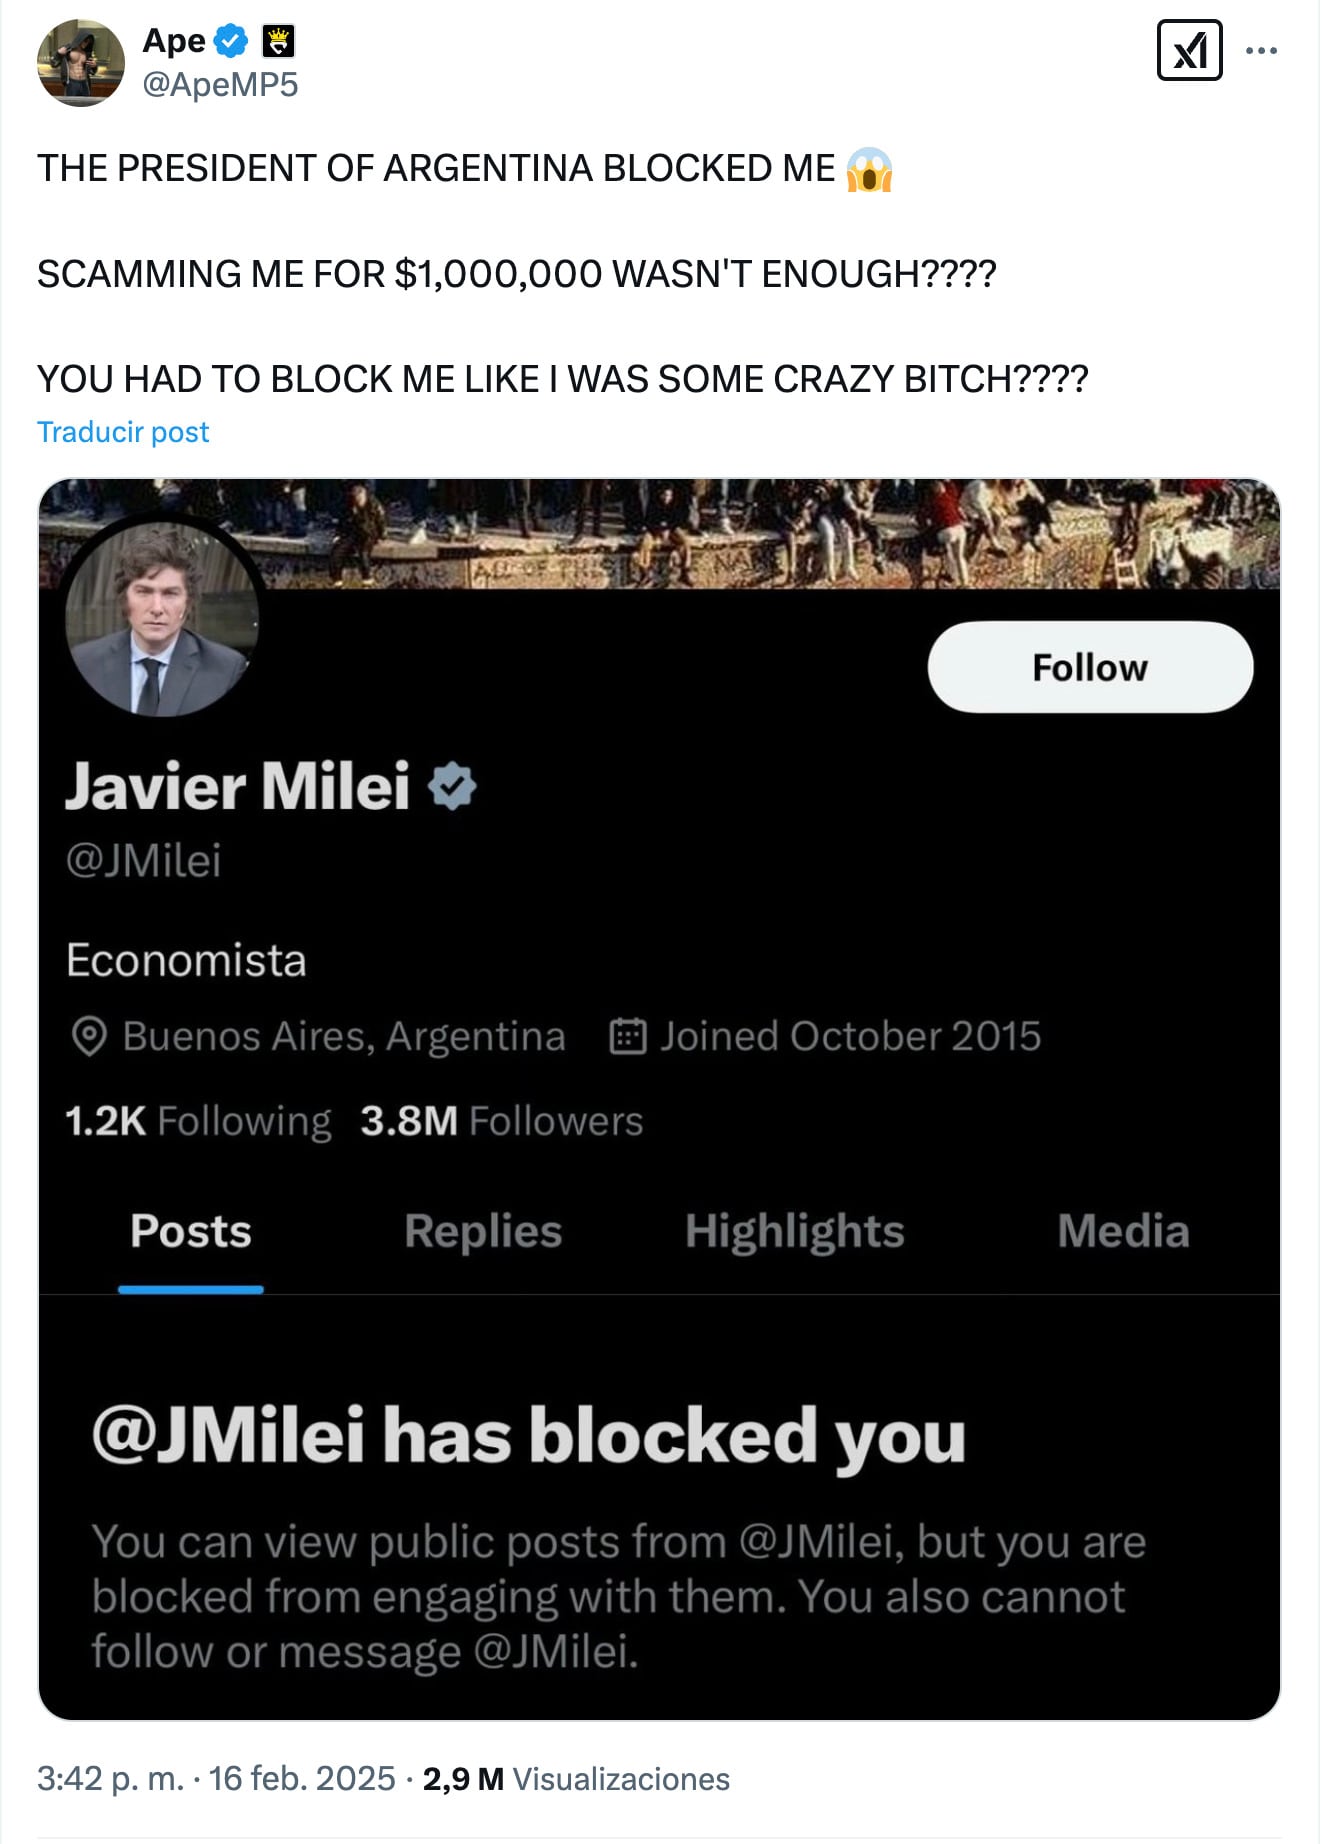Image resolution: width=1322 pixels, height=1844 pixels.
Task: Click the screaming emoji in the tweet text
Action: pos(872,170)
